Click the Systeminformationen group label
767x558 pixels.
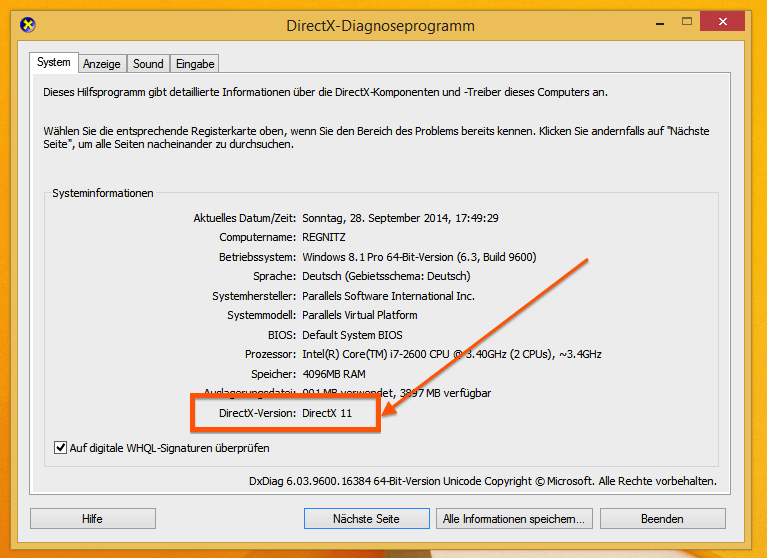tap(103, 193)
